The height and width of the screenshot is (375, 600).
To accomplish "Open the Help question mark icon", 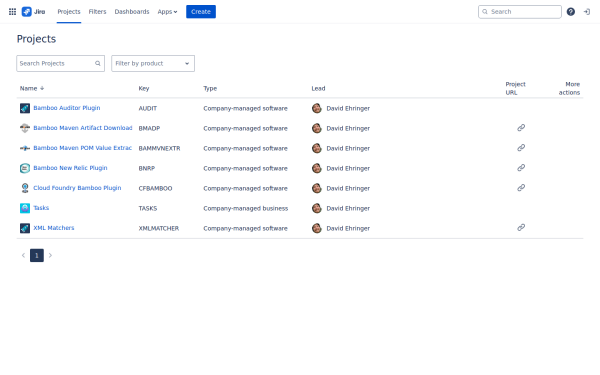I will click(571, 12).
